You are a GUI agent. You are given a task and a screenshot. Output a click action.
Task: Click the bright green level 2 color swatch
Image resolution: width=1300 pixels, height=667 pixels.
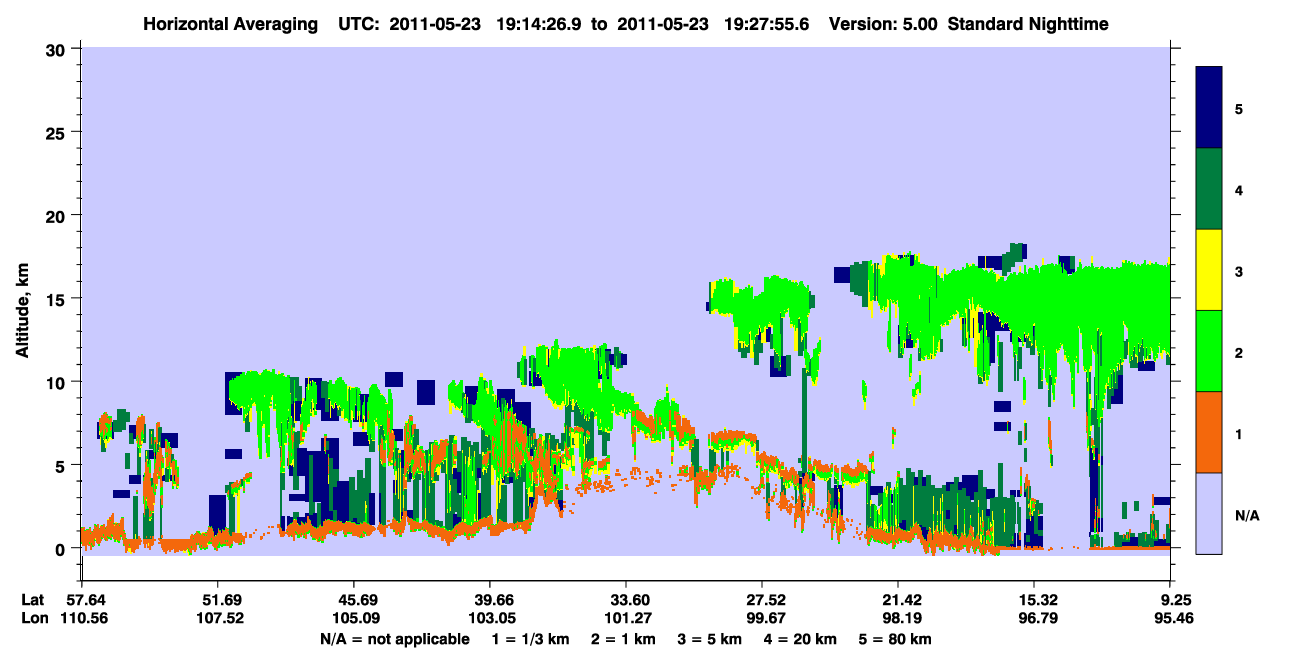[1209, 351]
